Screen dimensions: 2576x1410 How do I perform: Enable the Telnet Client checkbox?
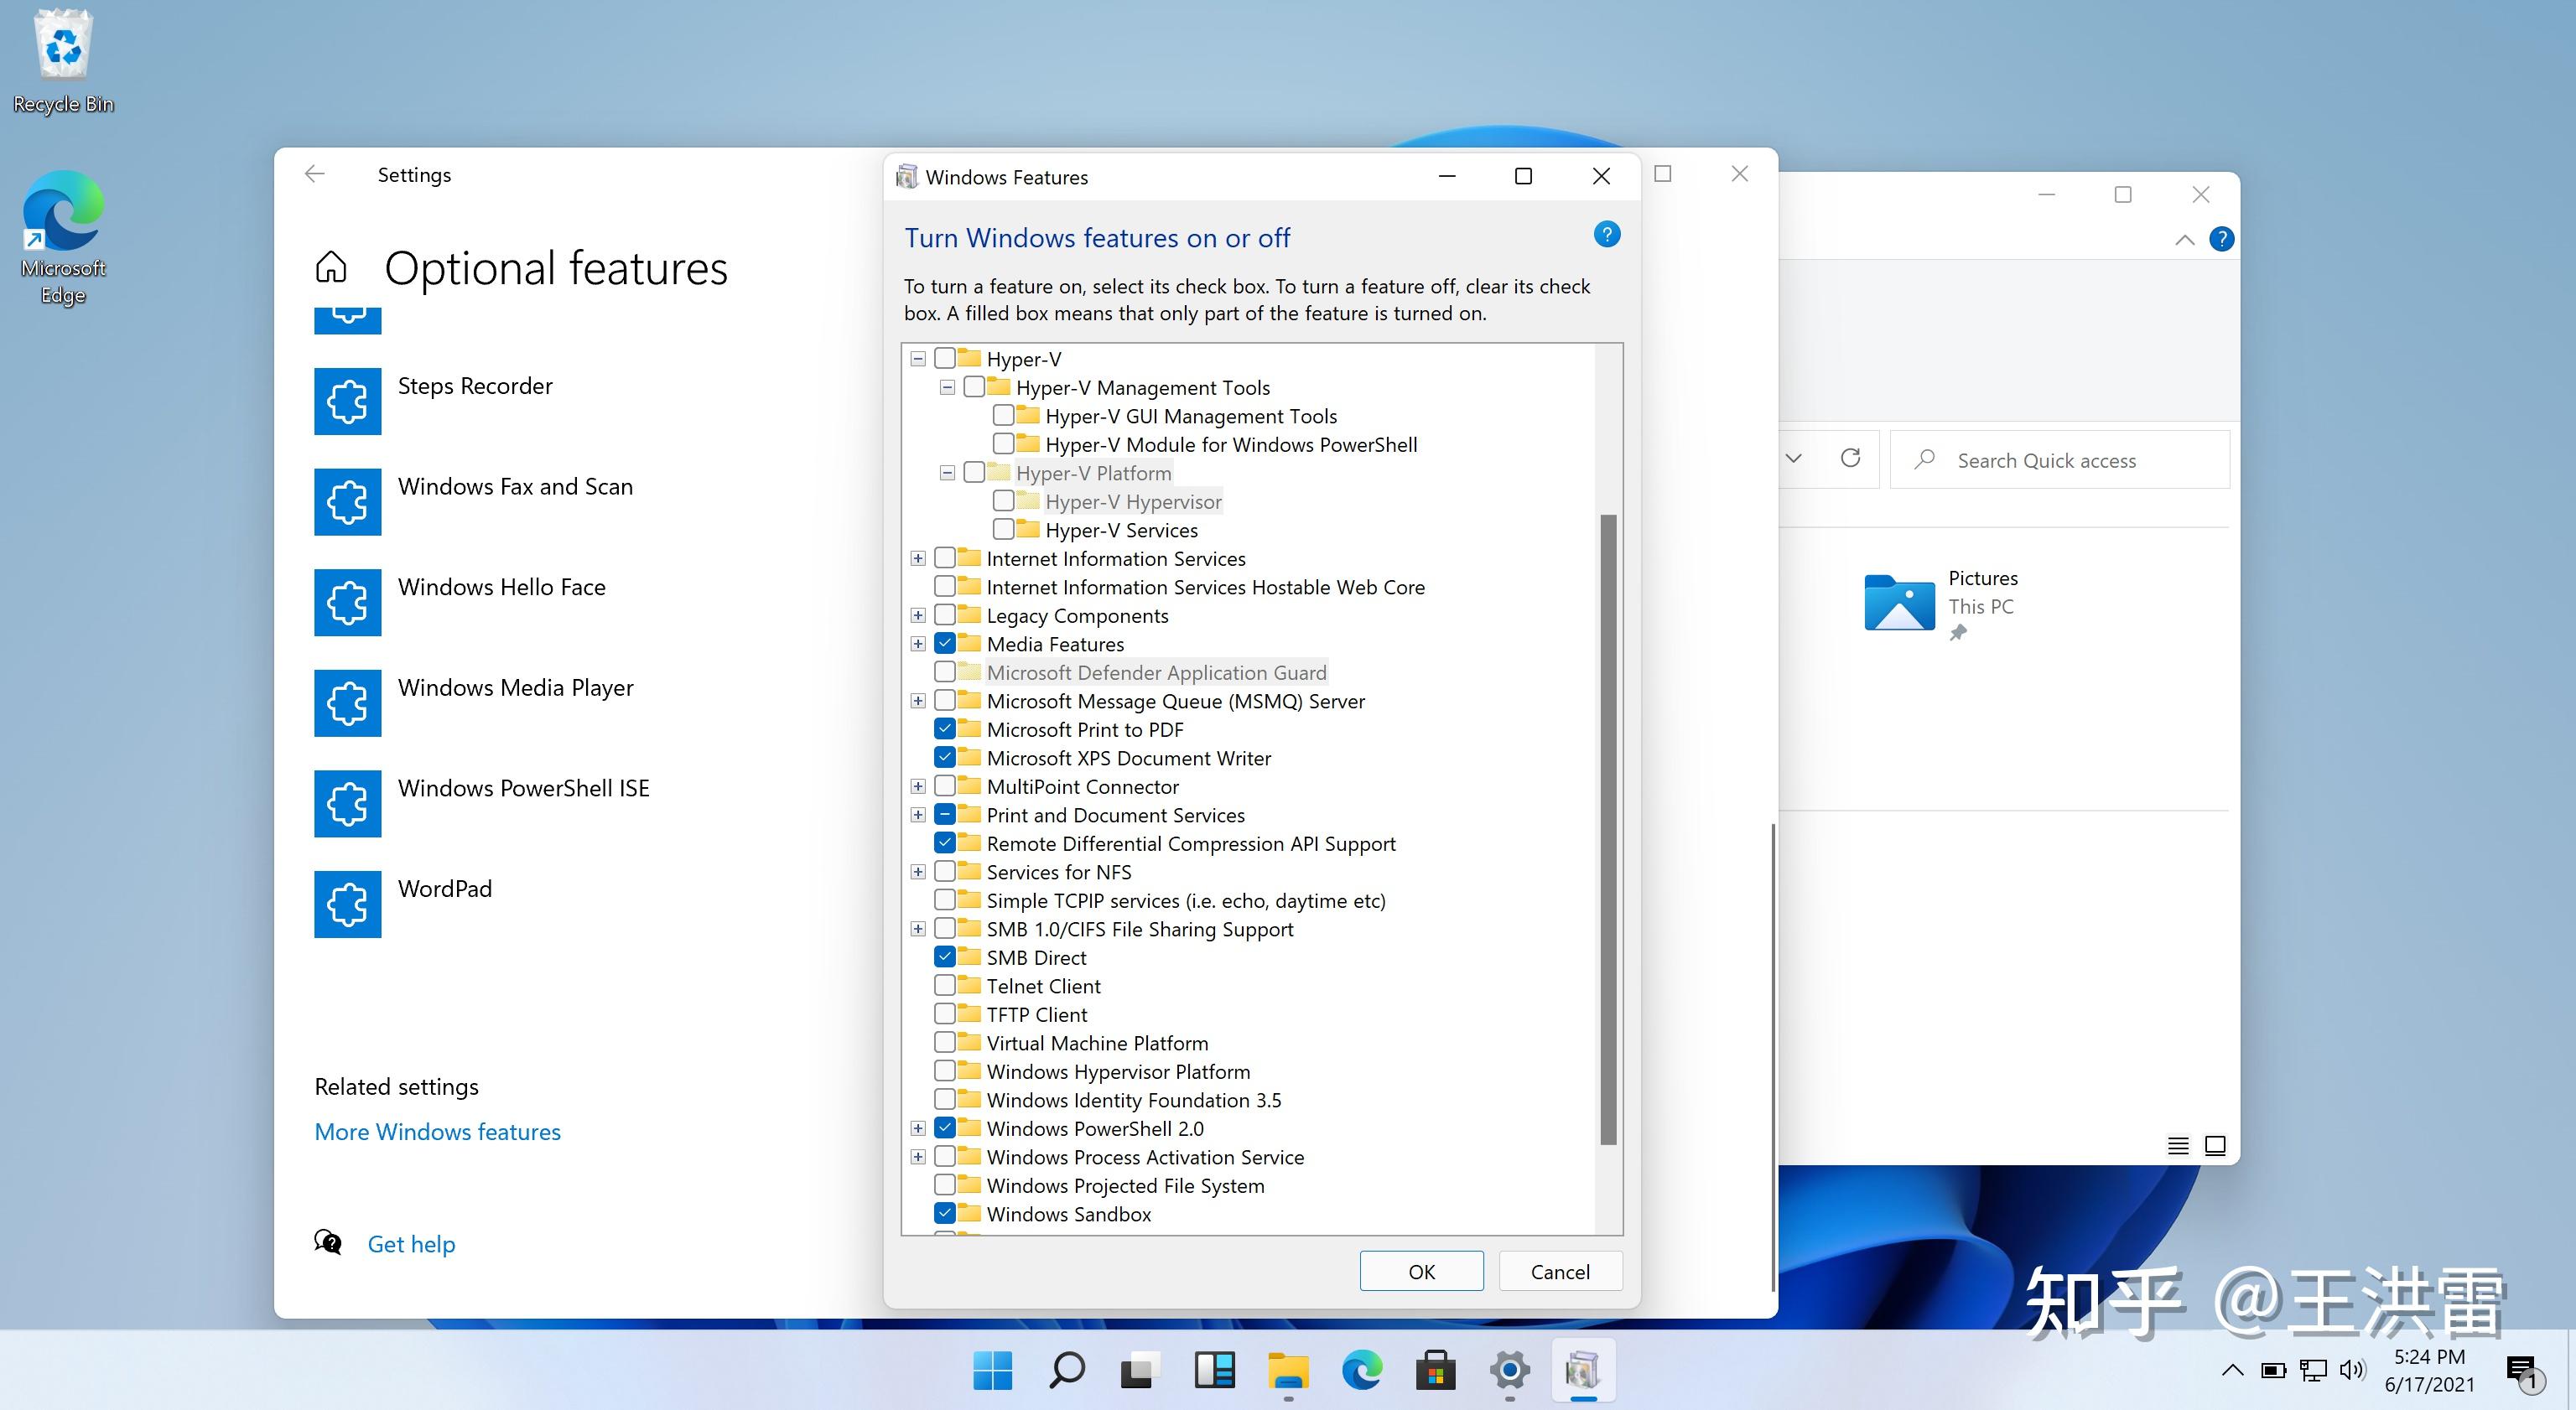[x=945, y=985]
